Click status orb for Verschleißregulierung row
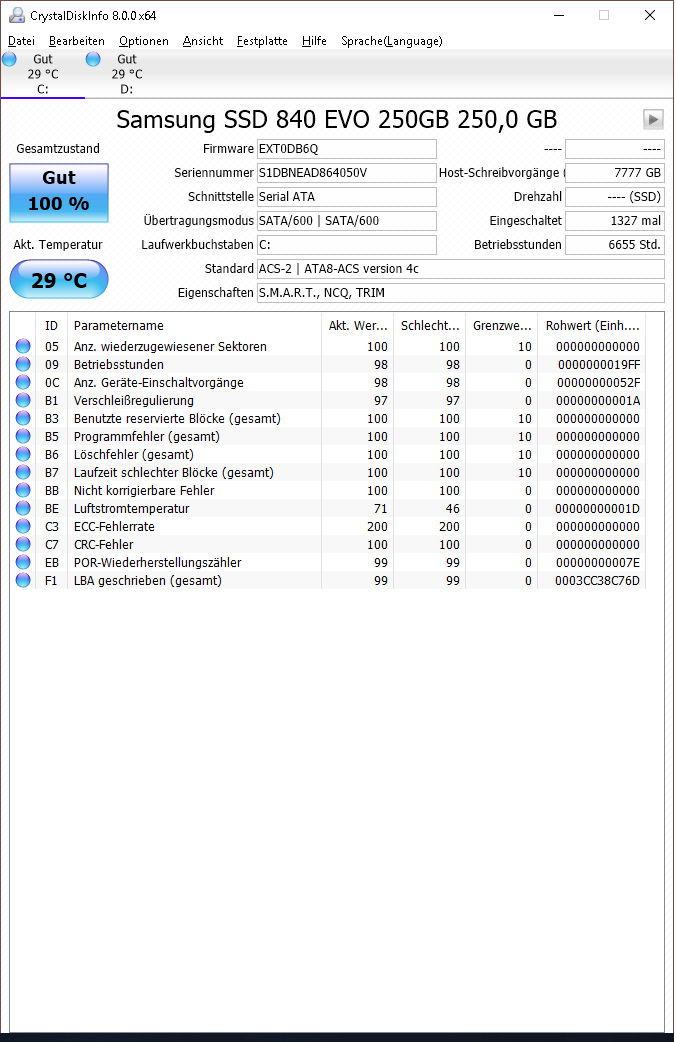 pyautogui.click(x=23, y=400)
